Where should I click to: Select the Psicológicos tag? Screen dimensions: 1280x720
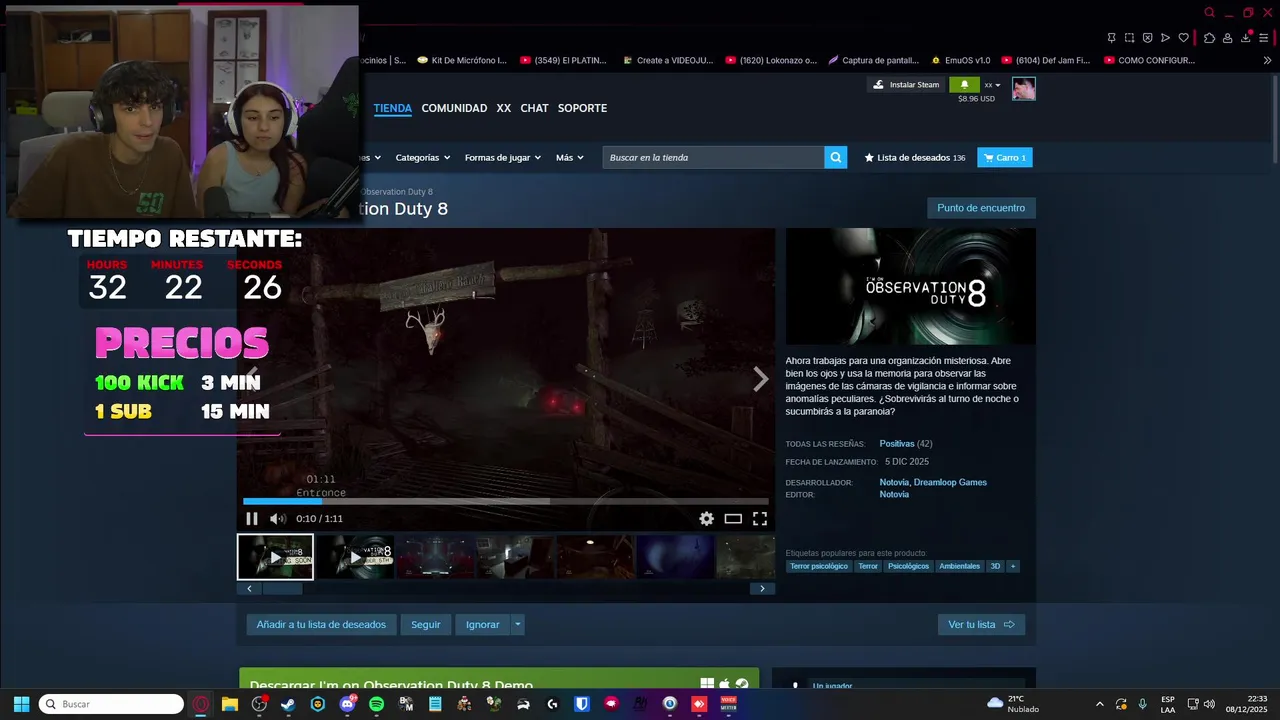[x=908, y=566]
